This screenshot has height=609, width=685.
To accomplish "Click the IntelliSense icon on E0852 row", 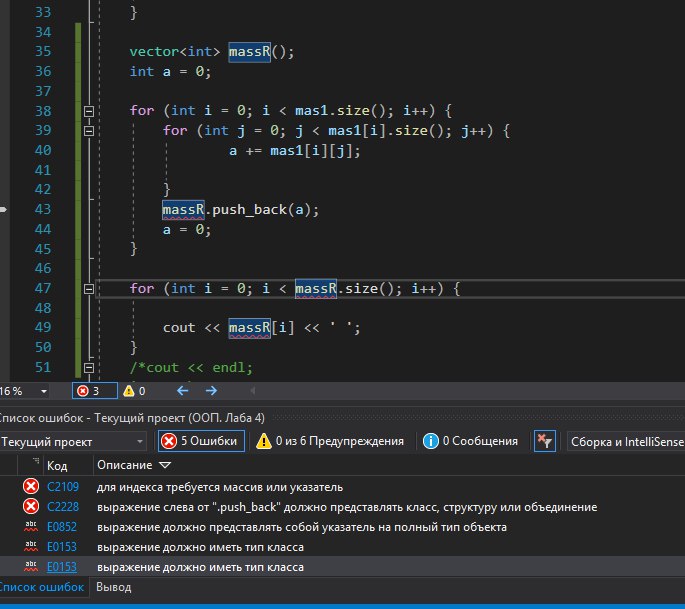I will coord(31,527).
